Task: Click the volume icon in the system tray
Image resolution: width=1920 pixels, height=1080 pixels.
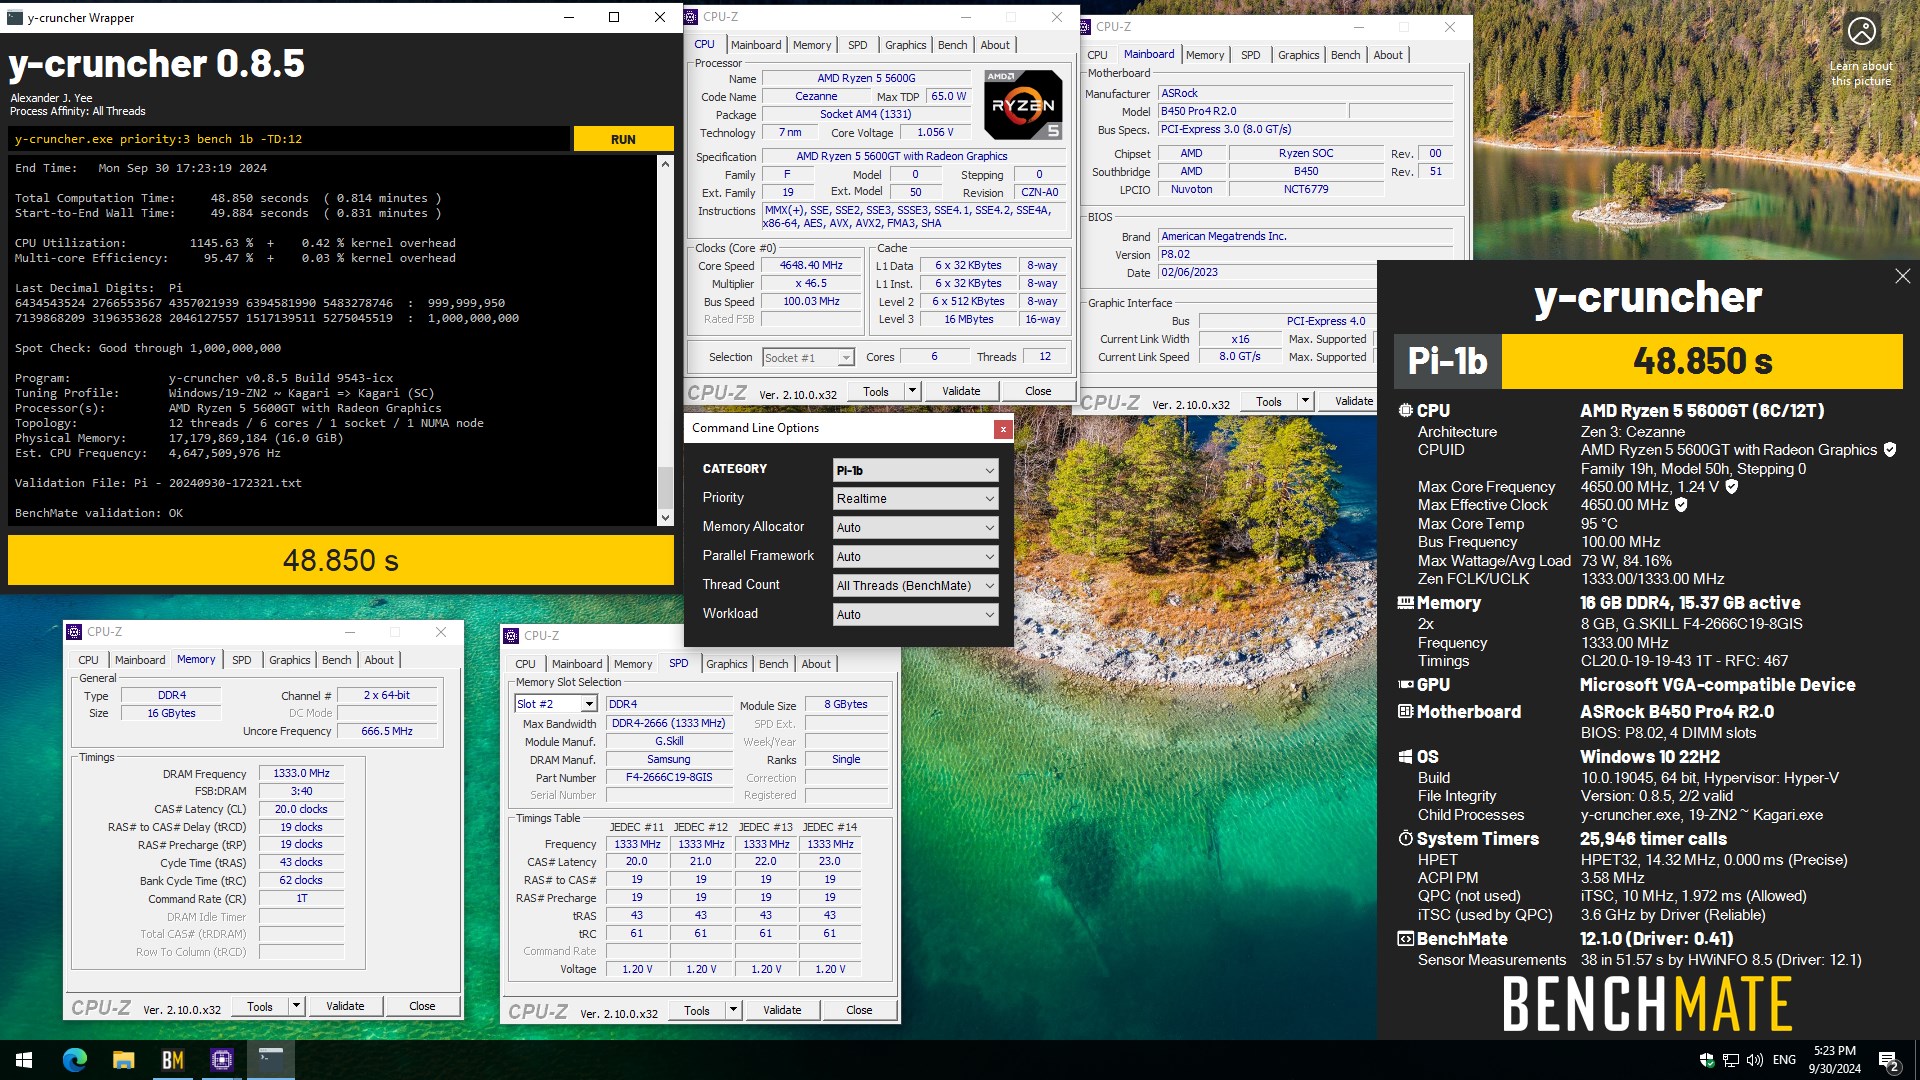Action: coord(1754,1060)
